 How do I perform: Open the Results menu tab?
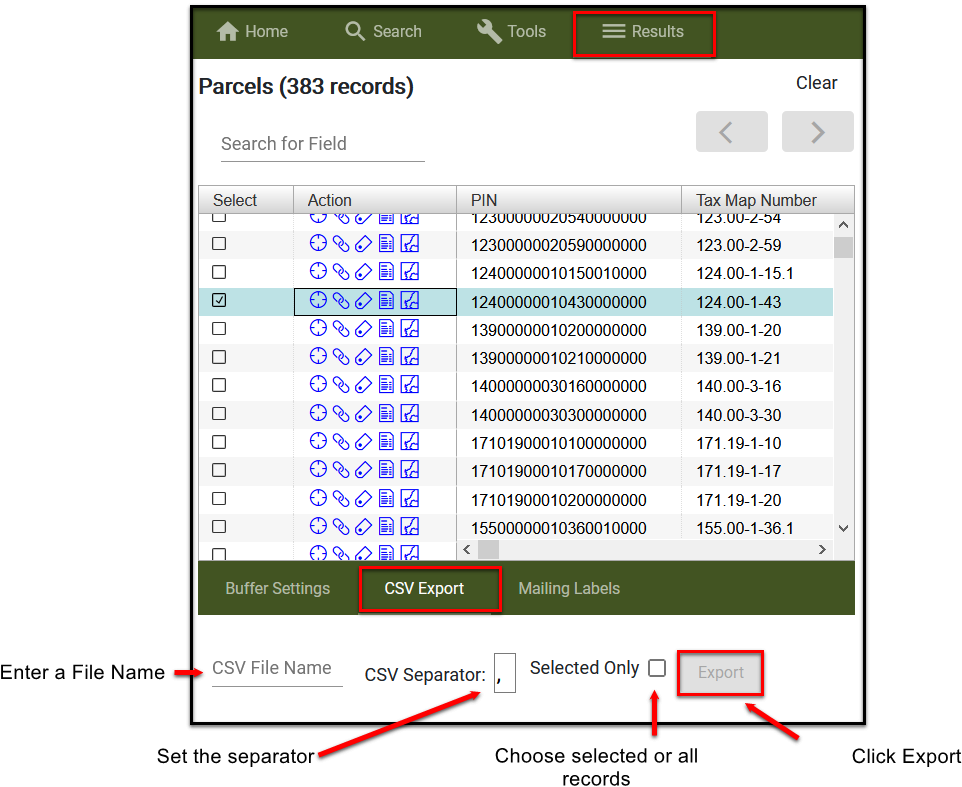[x=643, y=32]
